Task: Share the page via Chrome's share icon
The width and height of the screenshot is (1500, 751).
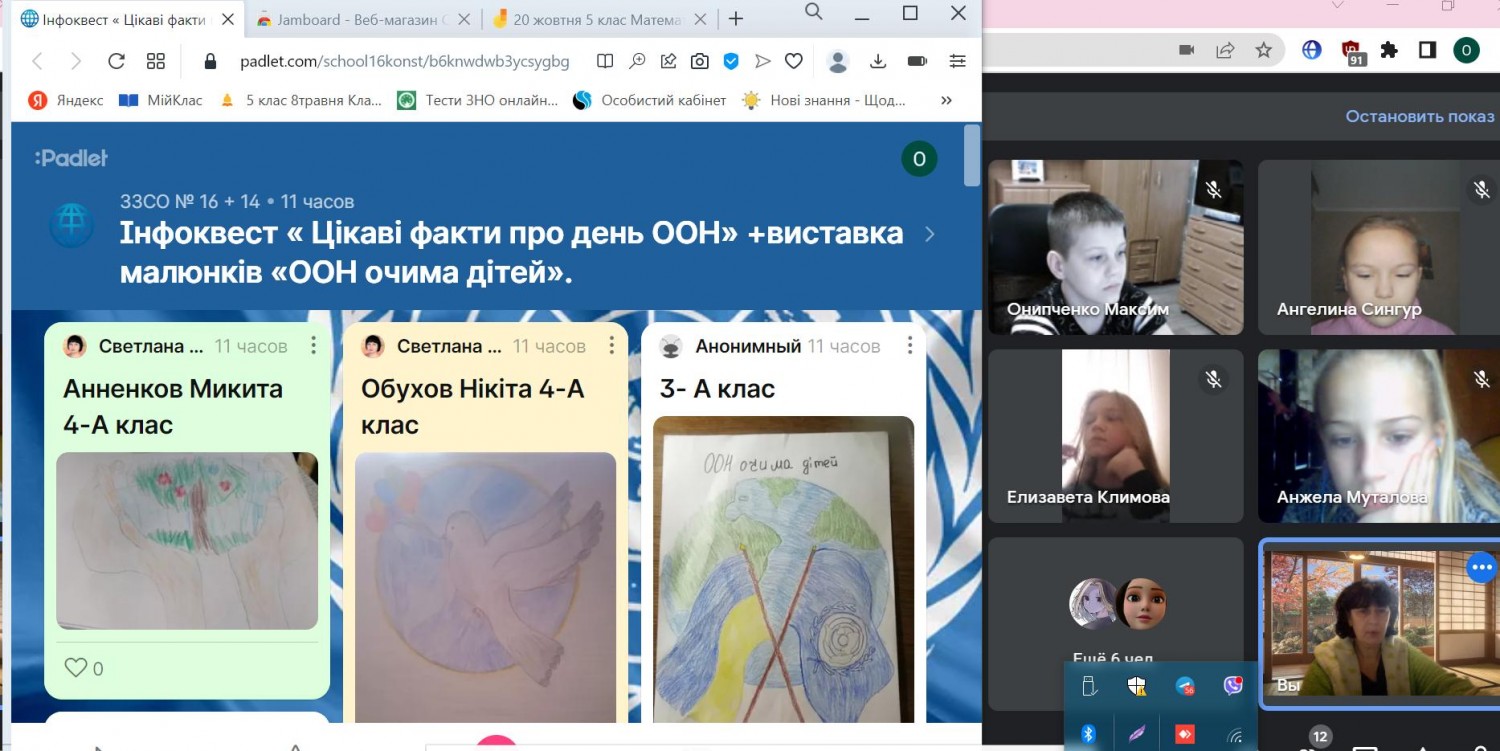Action: [1225, 50]
